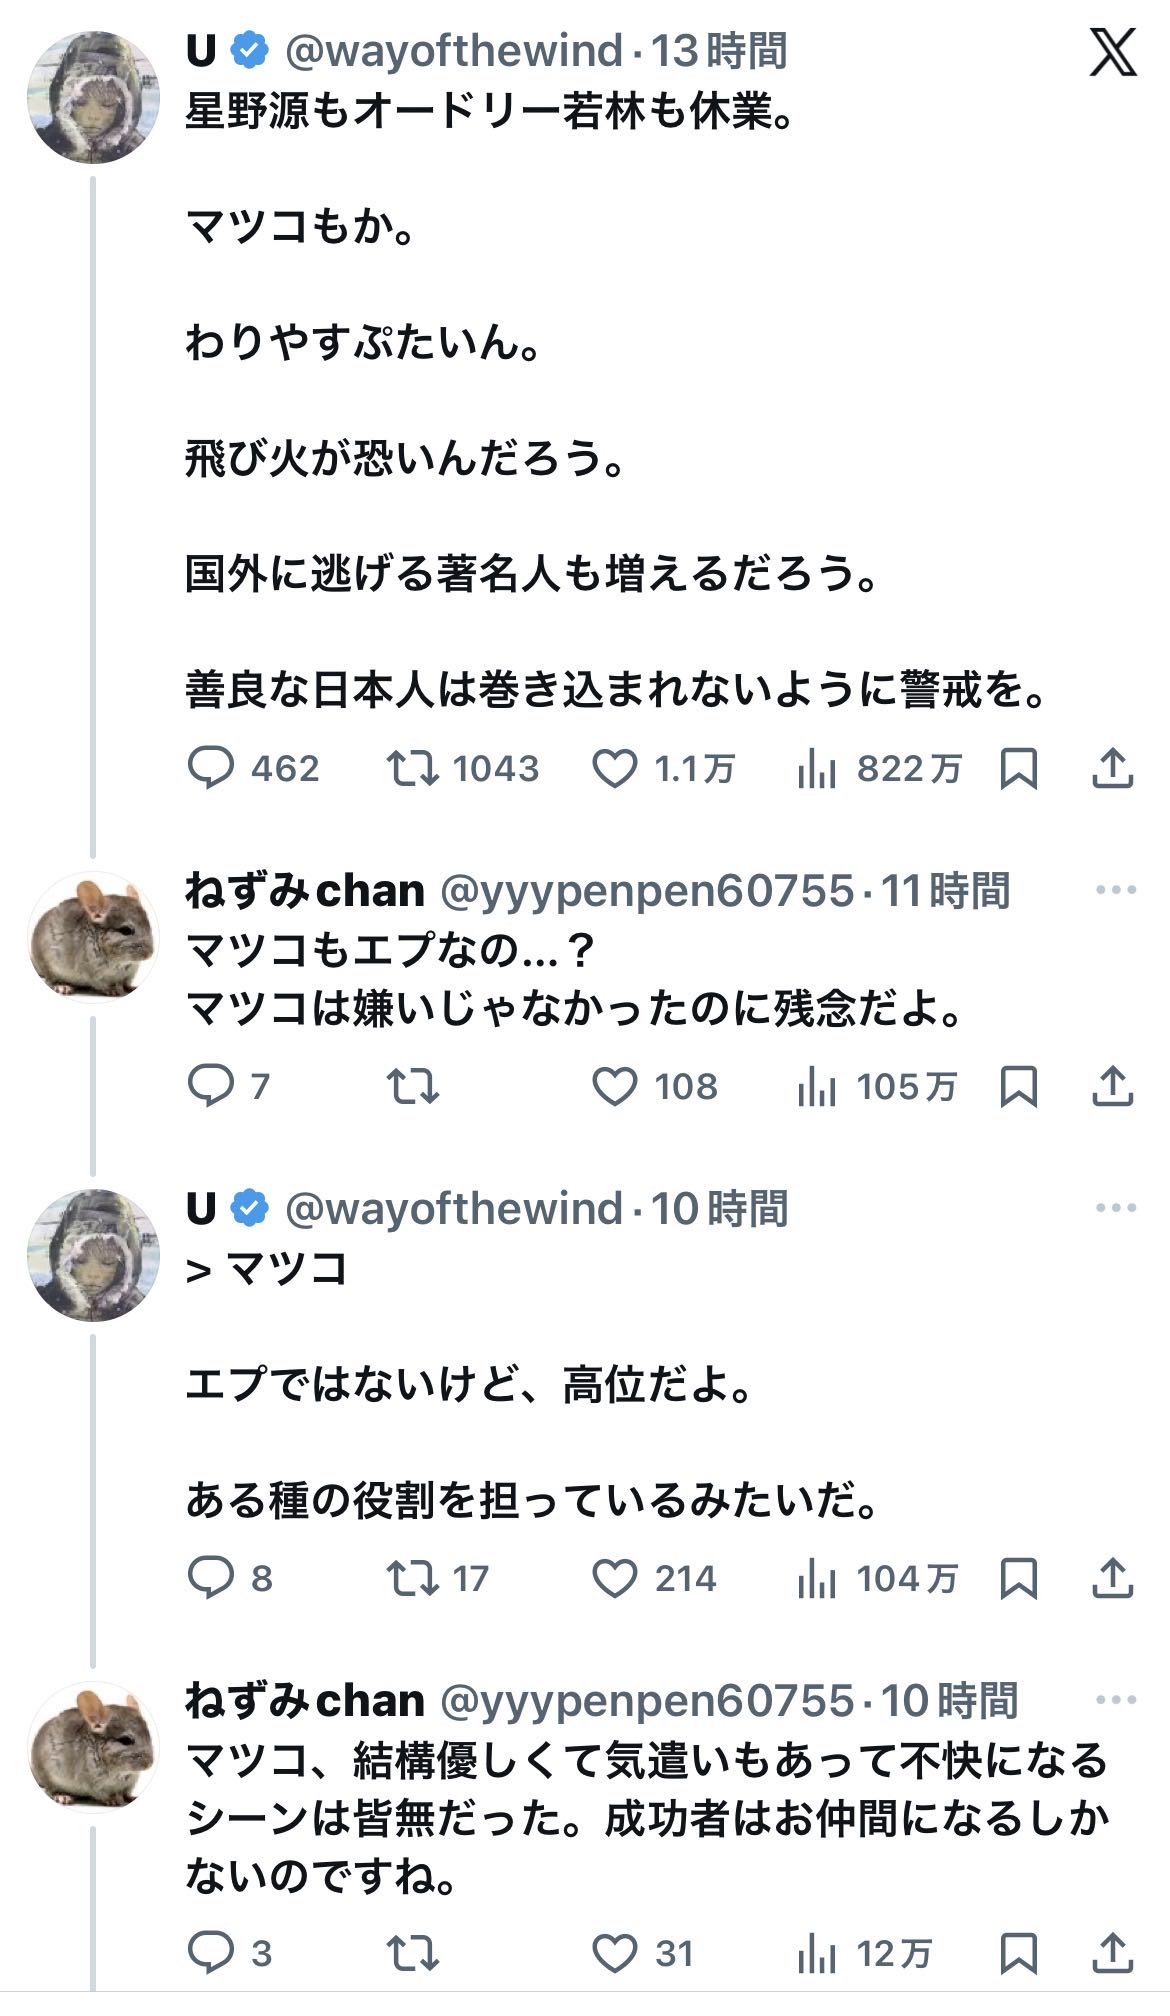Like the post with 1.1万 likes

pos(615,768)
